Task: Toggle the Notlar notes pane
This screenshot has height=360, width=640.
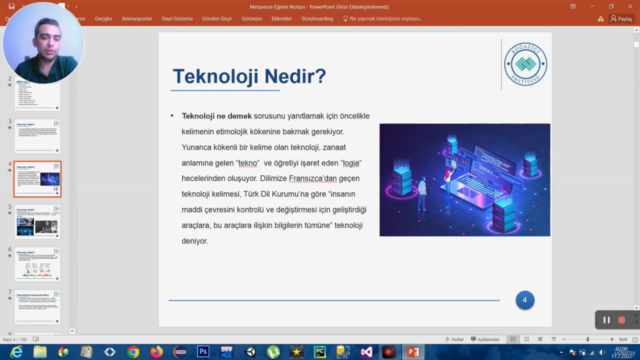Action: pyautogui.click(x=454, y=339)
